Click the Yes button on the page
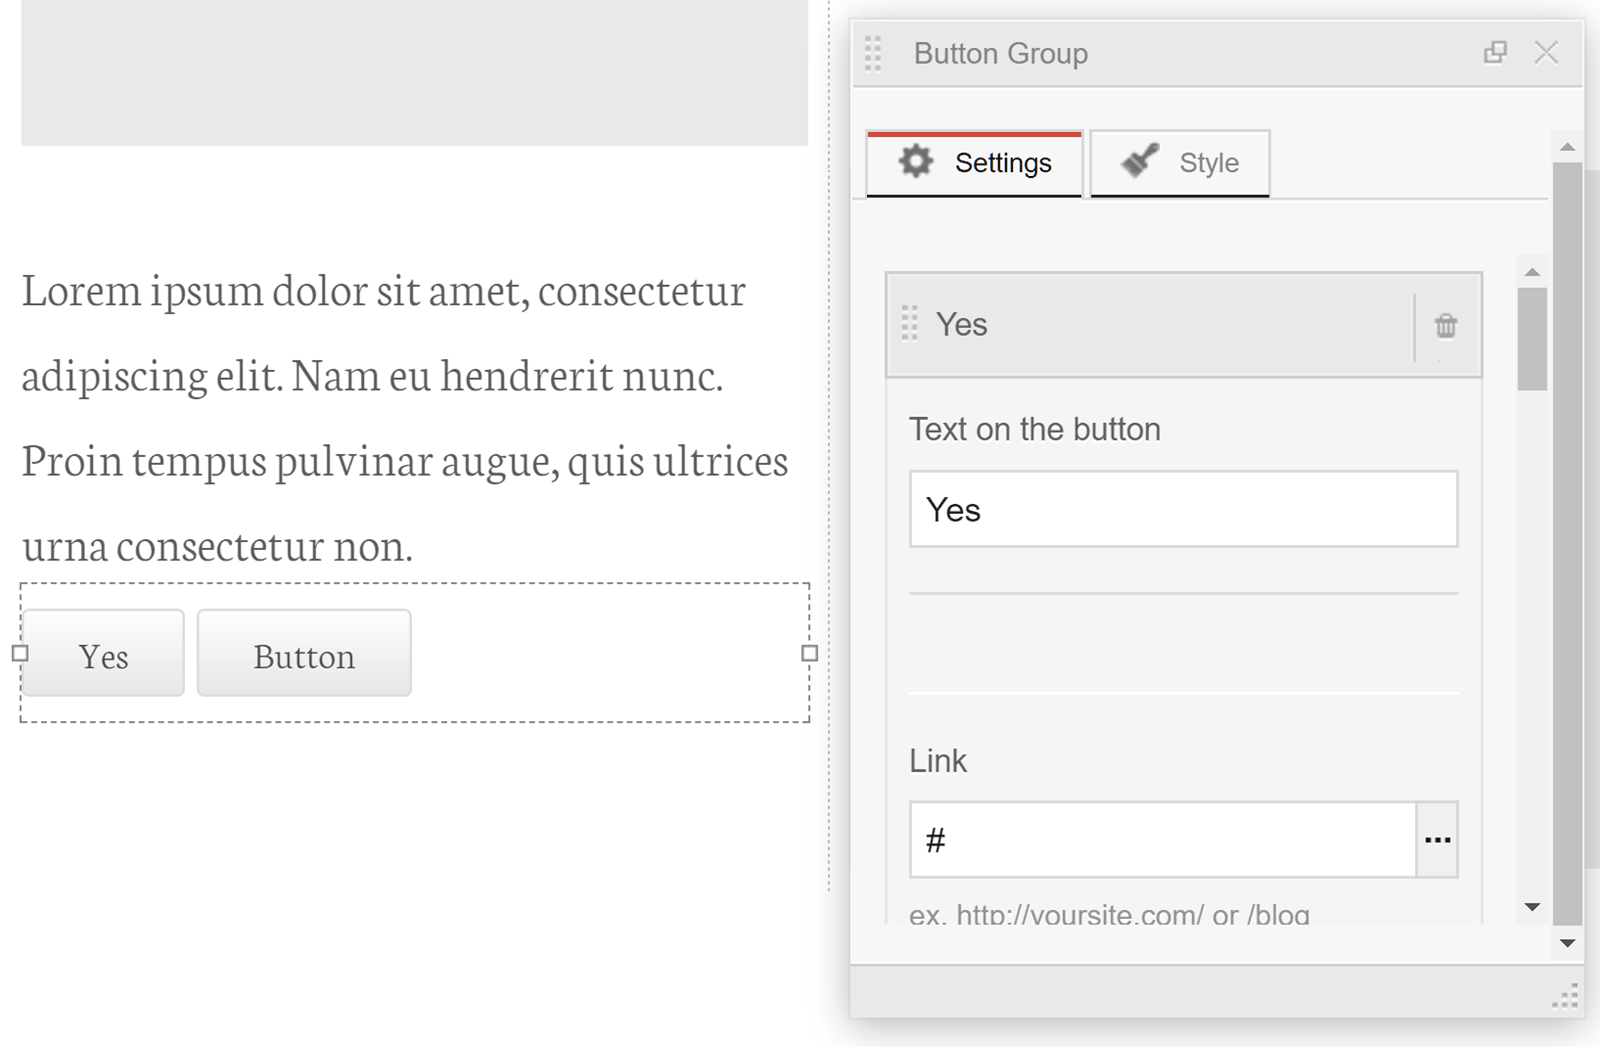 point(103,654)
